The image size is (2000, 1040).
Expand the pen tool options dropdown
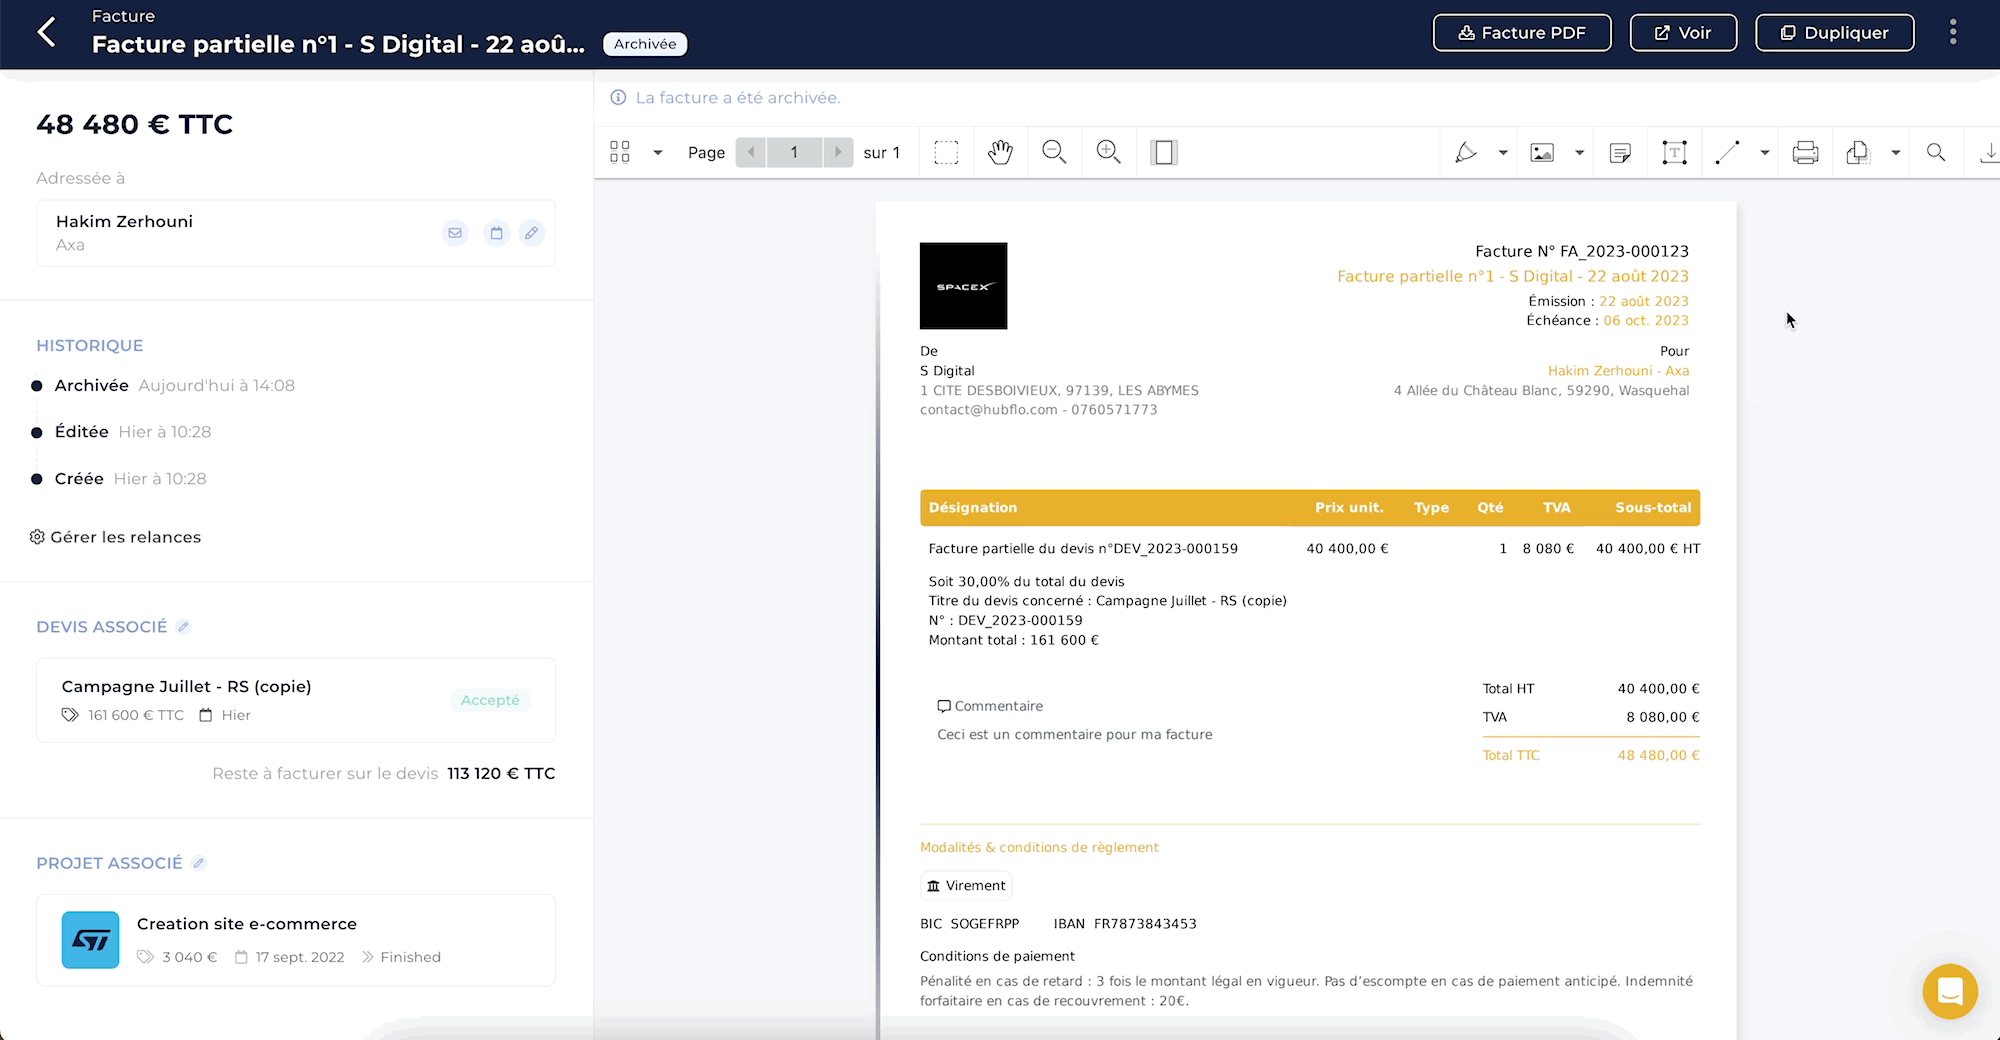point(1503,153)
